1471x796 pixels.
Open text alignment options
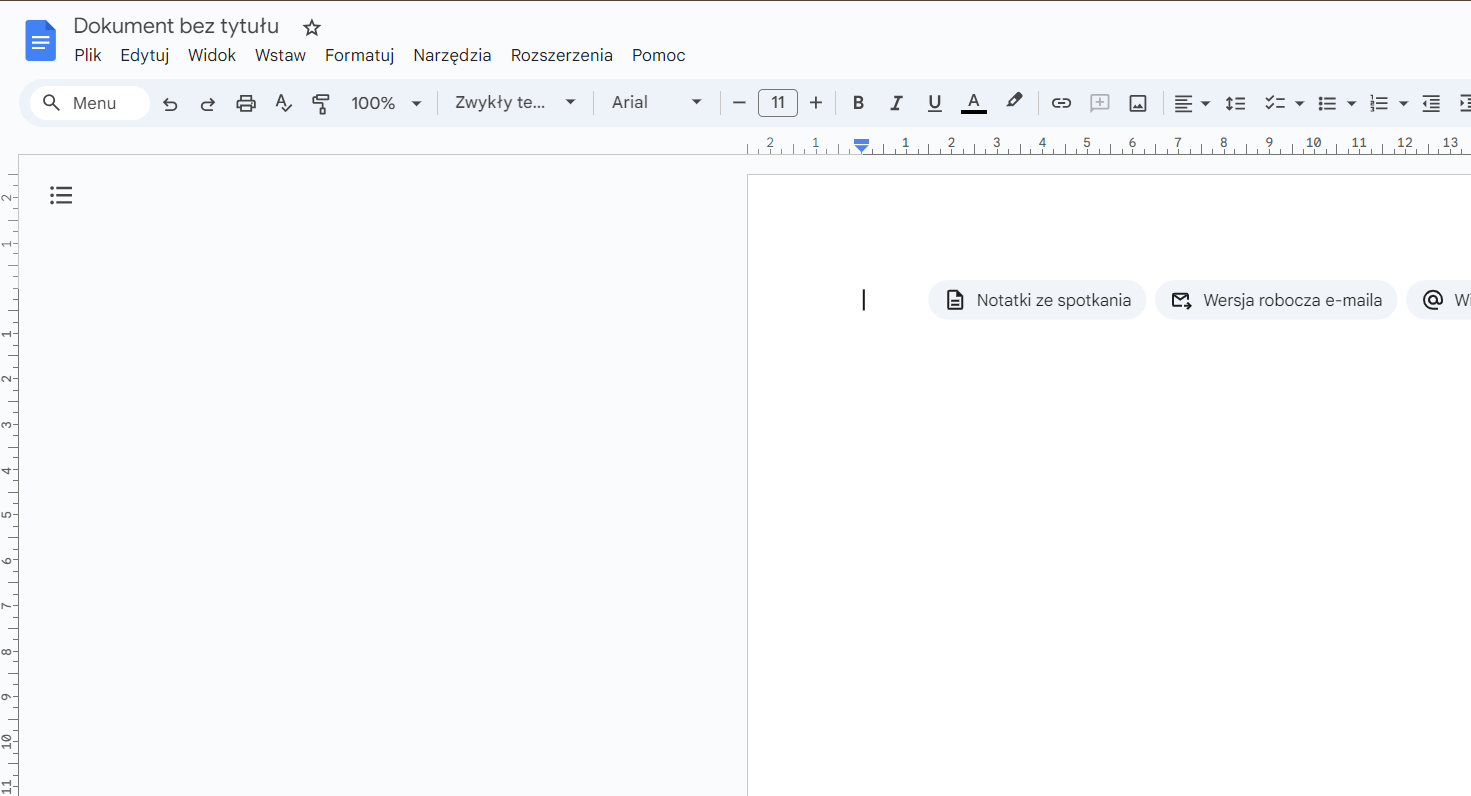click(1191, 102)
